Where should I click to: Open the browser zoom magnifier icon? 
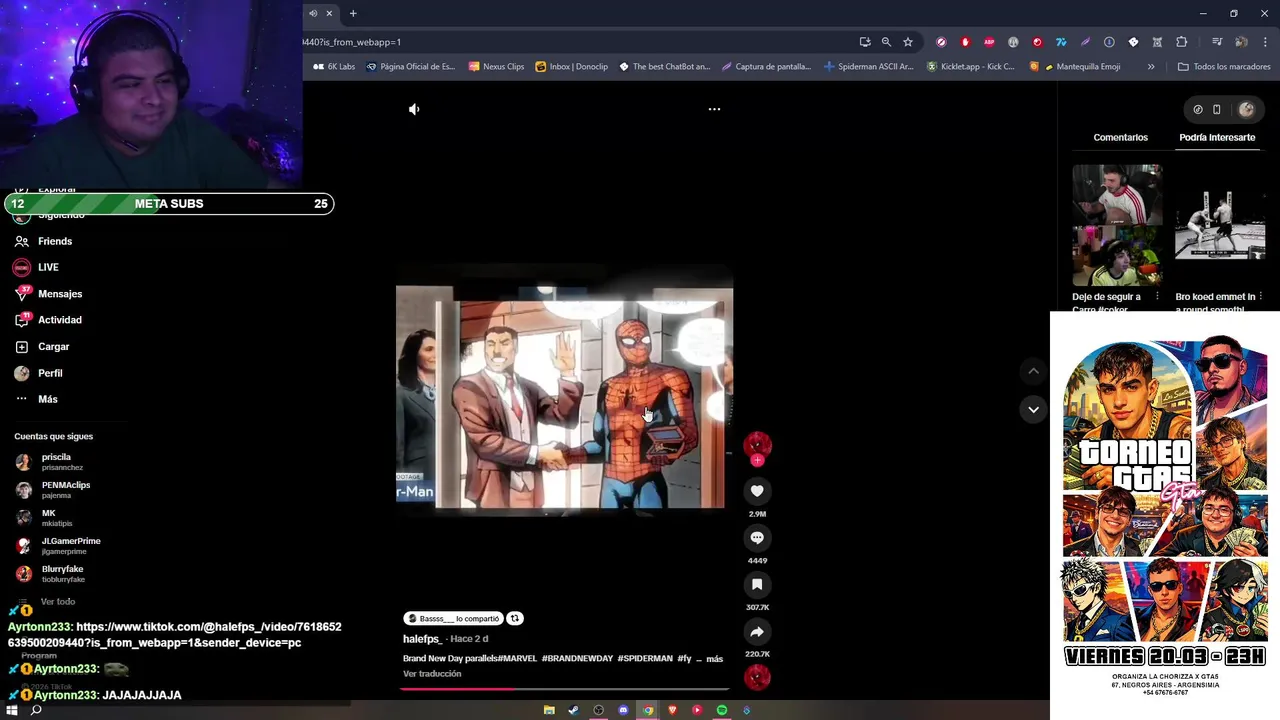886,42
